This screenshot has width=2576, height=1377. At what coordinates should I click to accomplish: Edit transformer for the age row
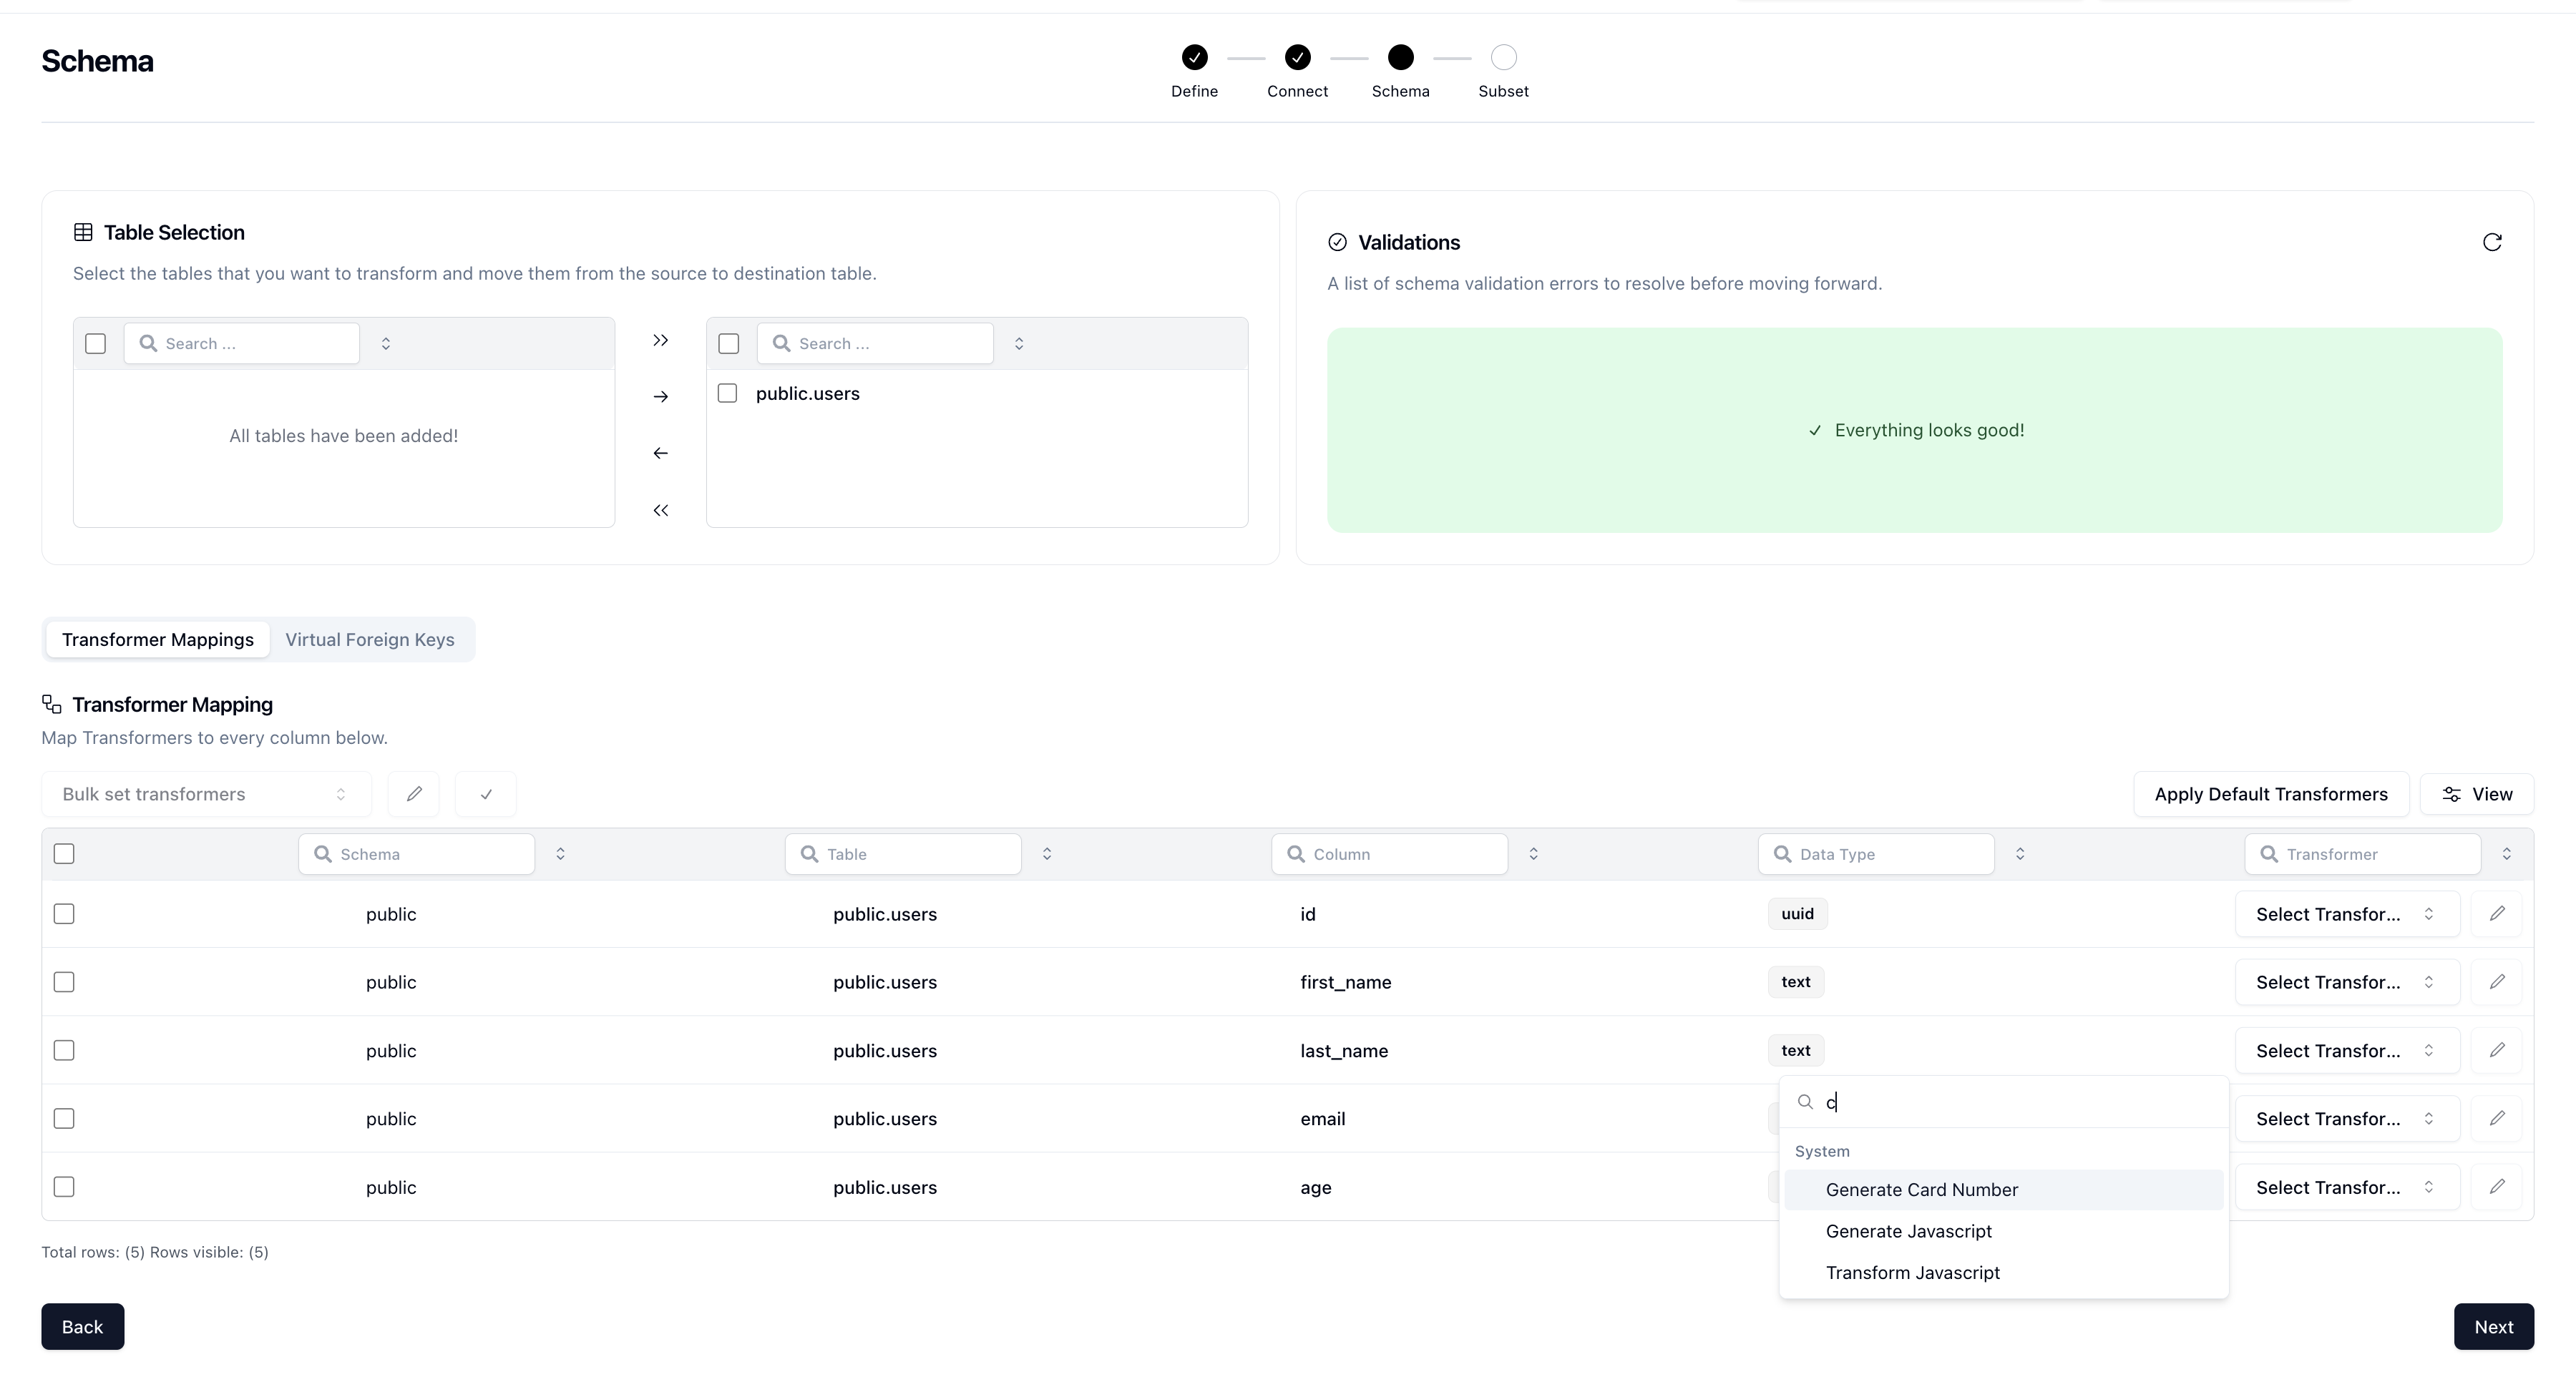pos(2497,1187)
